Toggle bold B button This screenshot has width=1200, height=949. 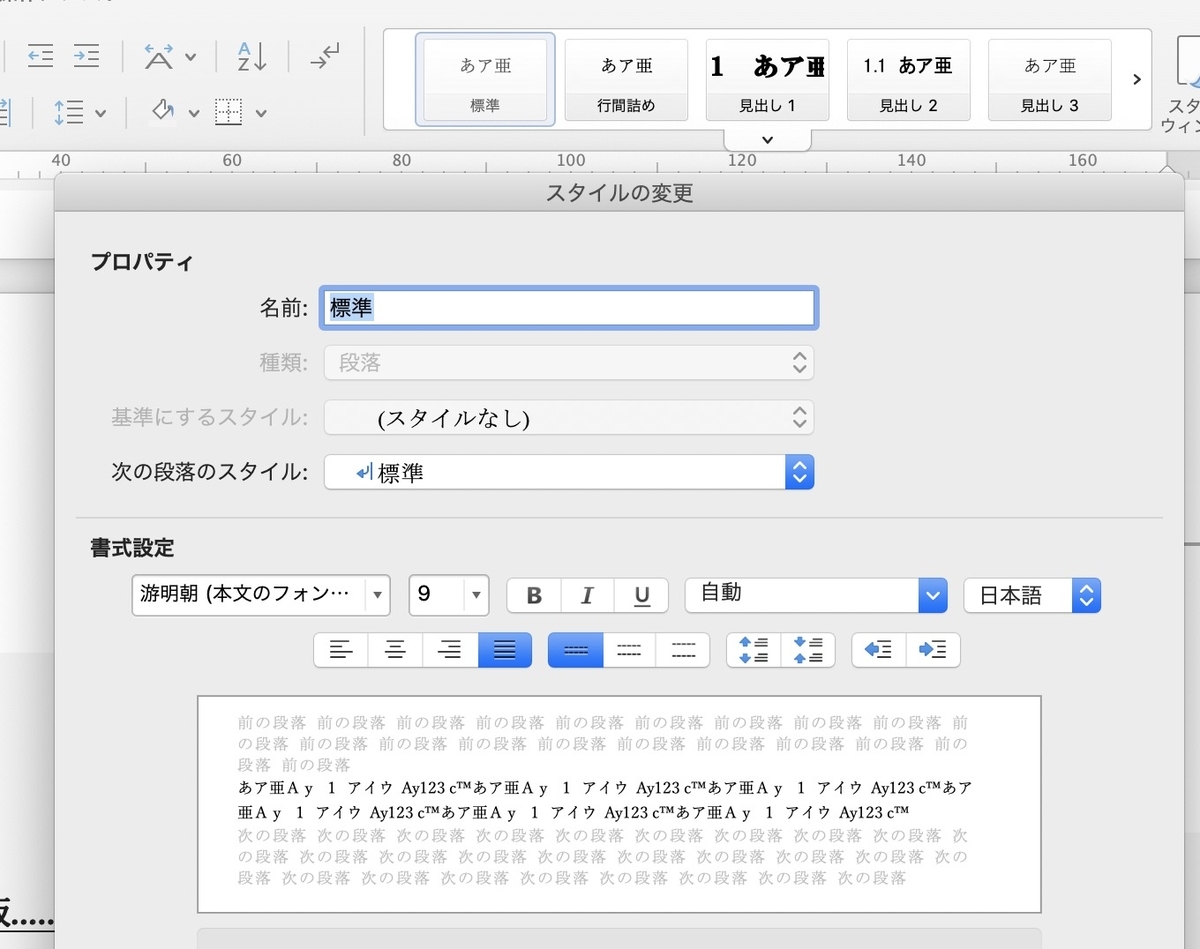534,596
